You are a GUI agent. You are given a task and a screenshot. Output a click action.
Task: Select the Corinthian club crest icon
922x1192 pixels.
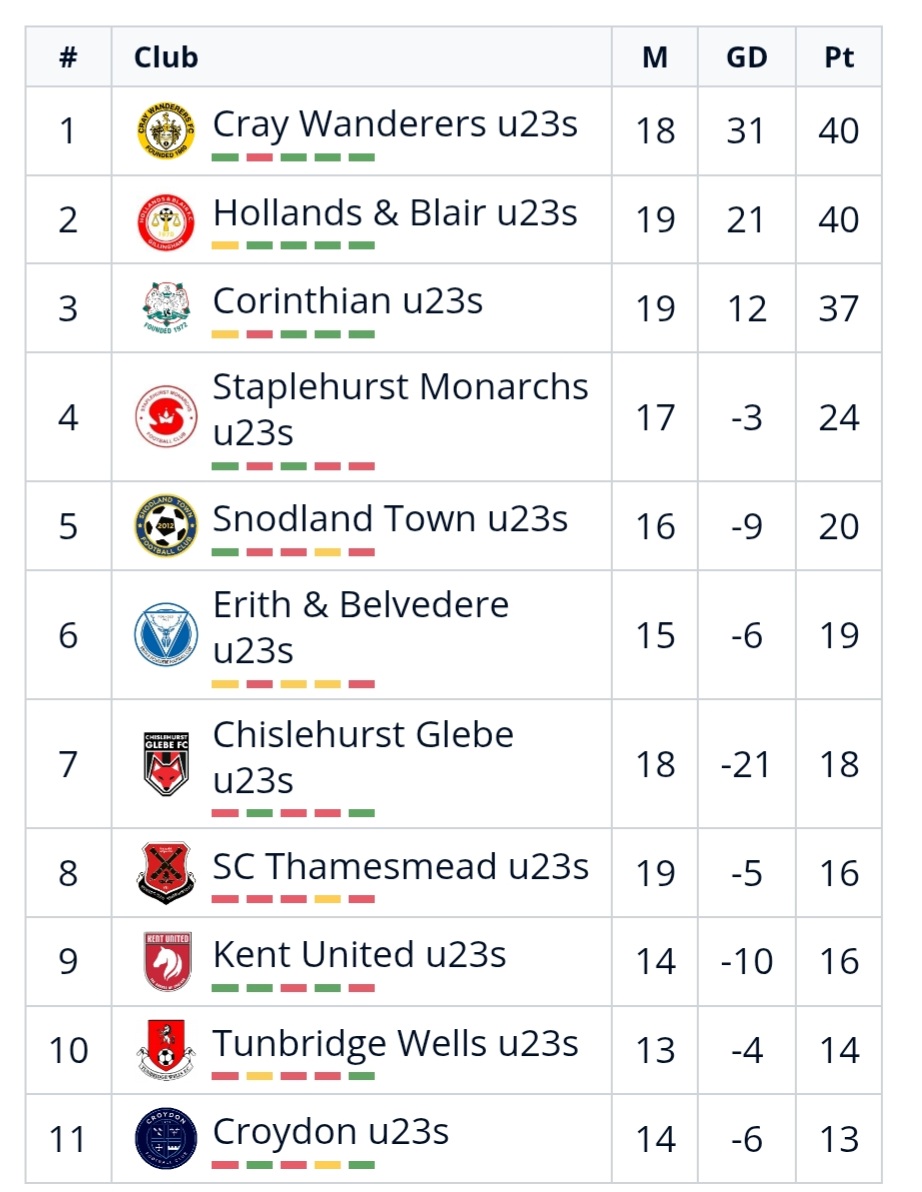pyautogui.click(x=166, y=308)
